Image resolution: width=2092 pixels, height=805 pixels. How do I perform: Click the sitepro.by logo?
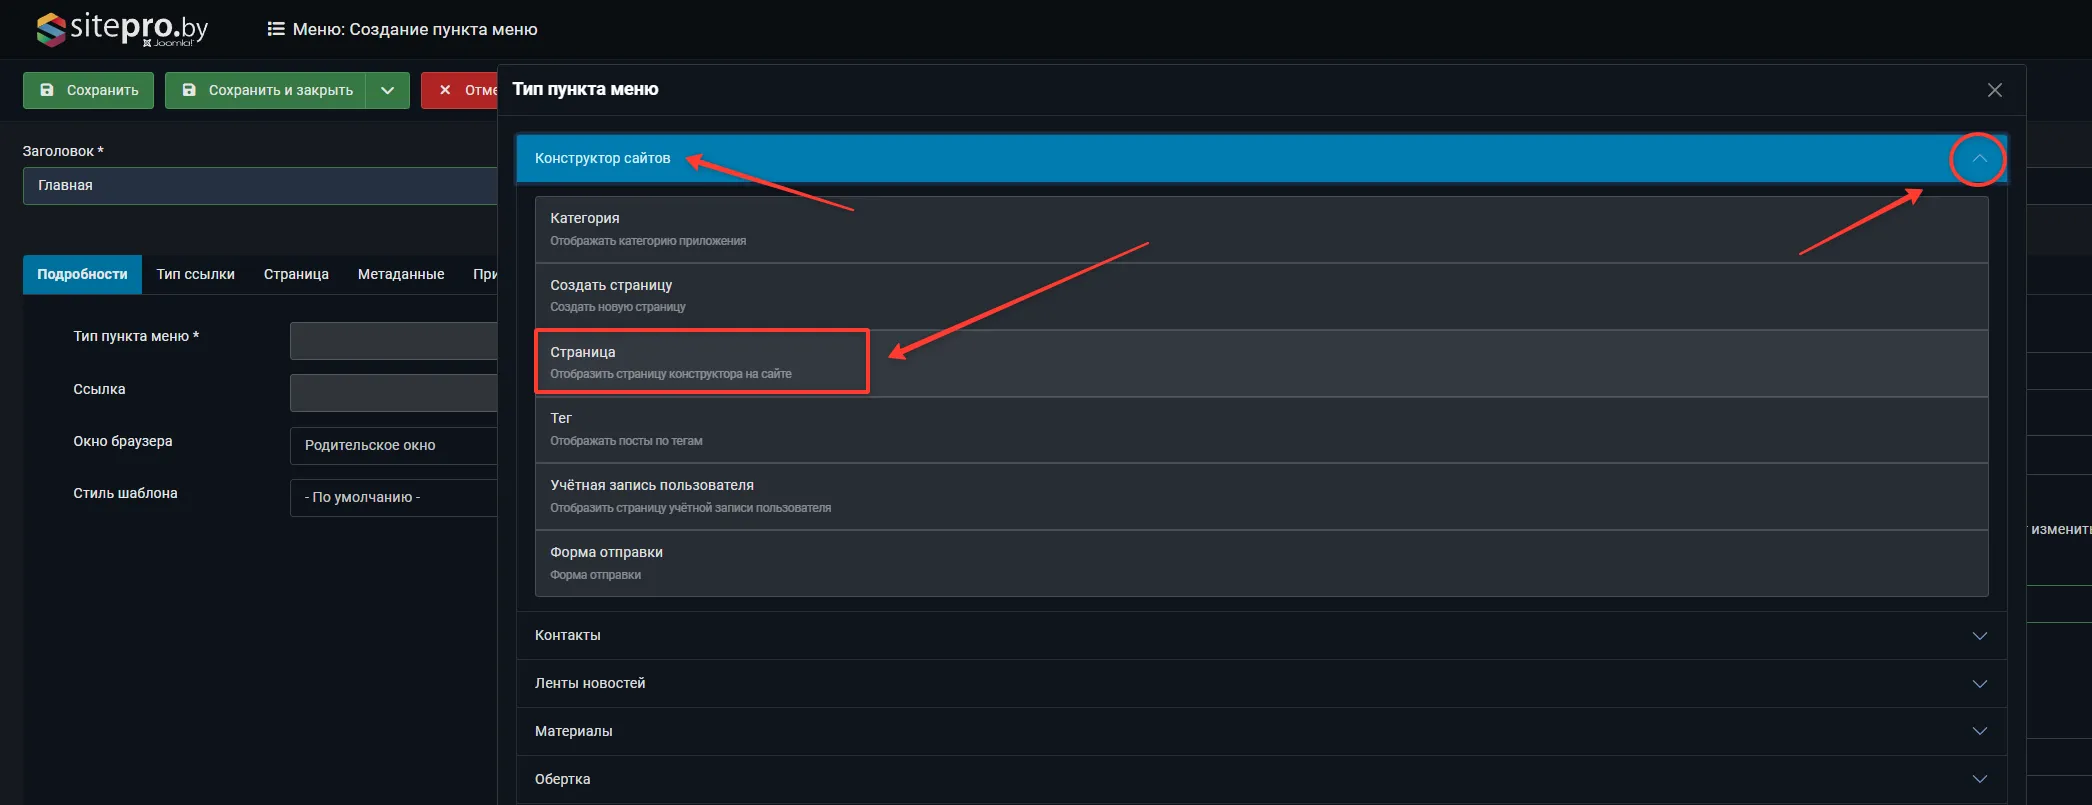[x=122, y=29]
